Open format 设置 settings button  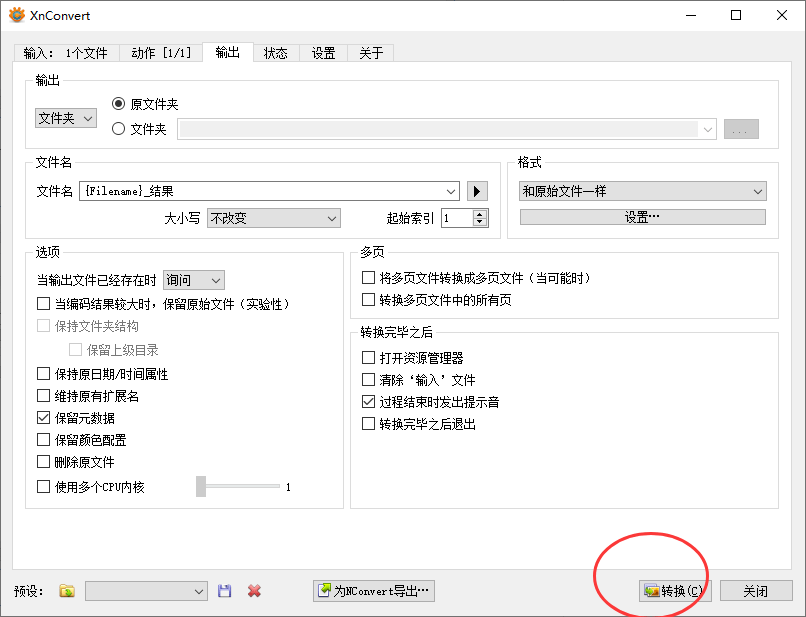[x=643, y=217]
